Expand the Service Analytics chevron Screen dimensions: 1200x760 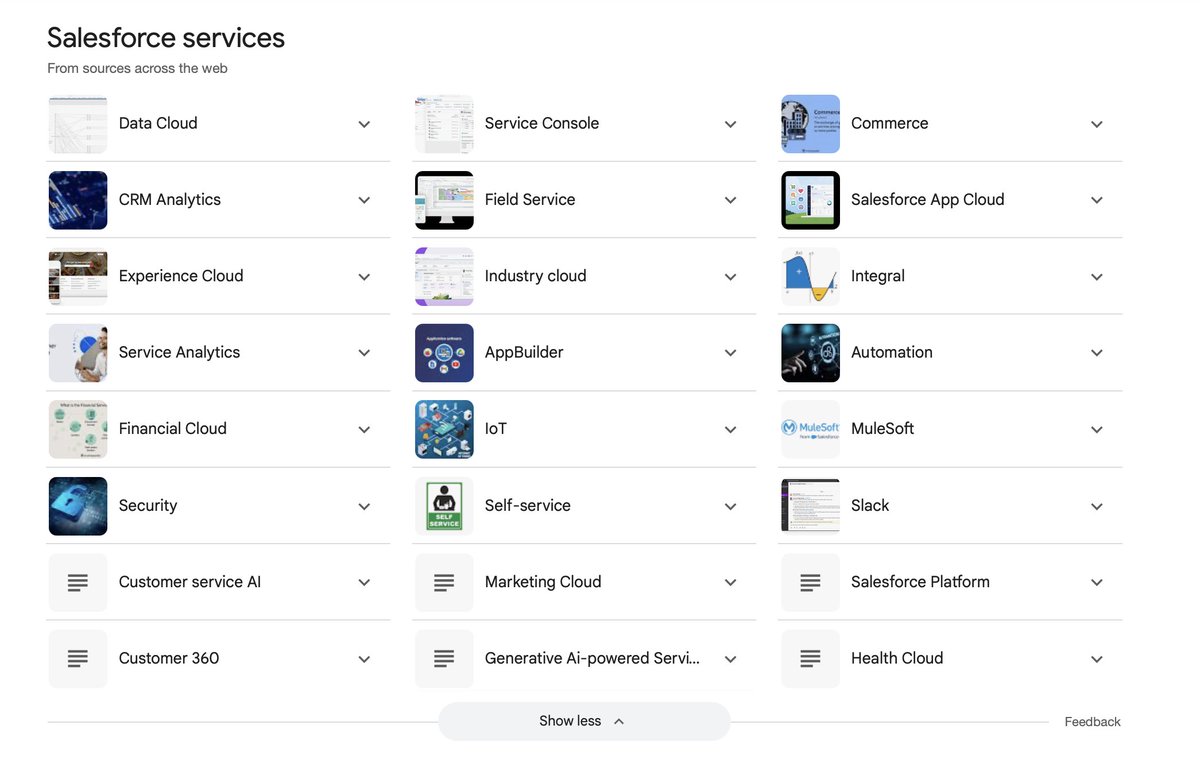[x=364, y=353]
